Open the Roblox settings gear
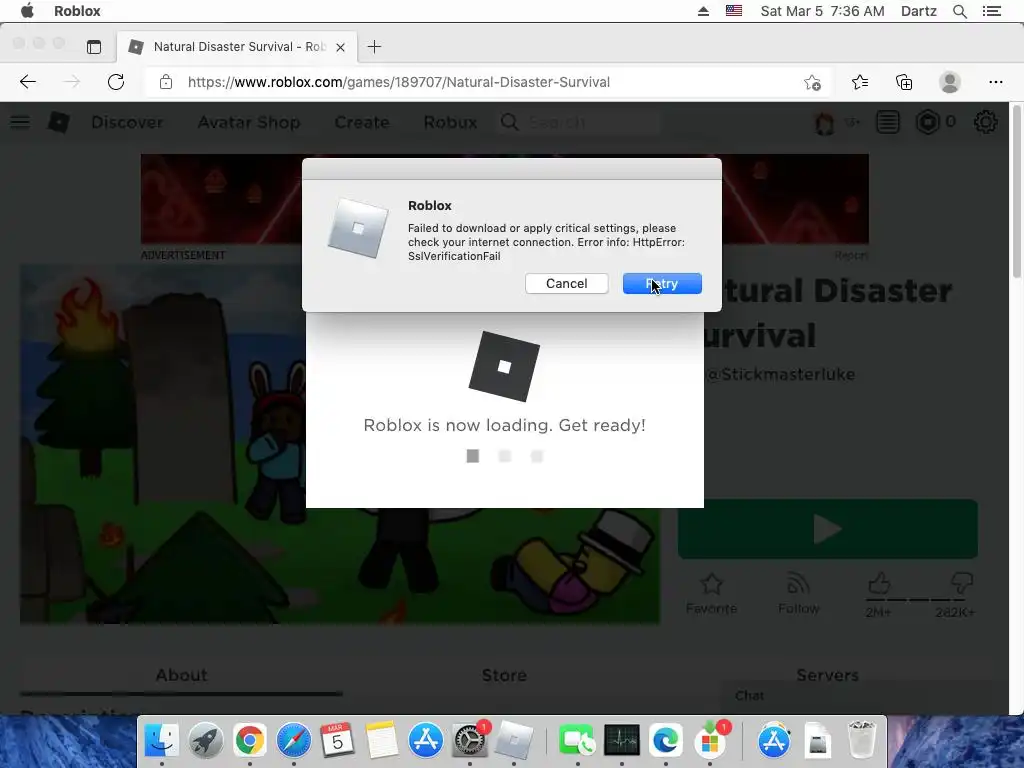Screen dimensions: 1024x768 985,122
